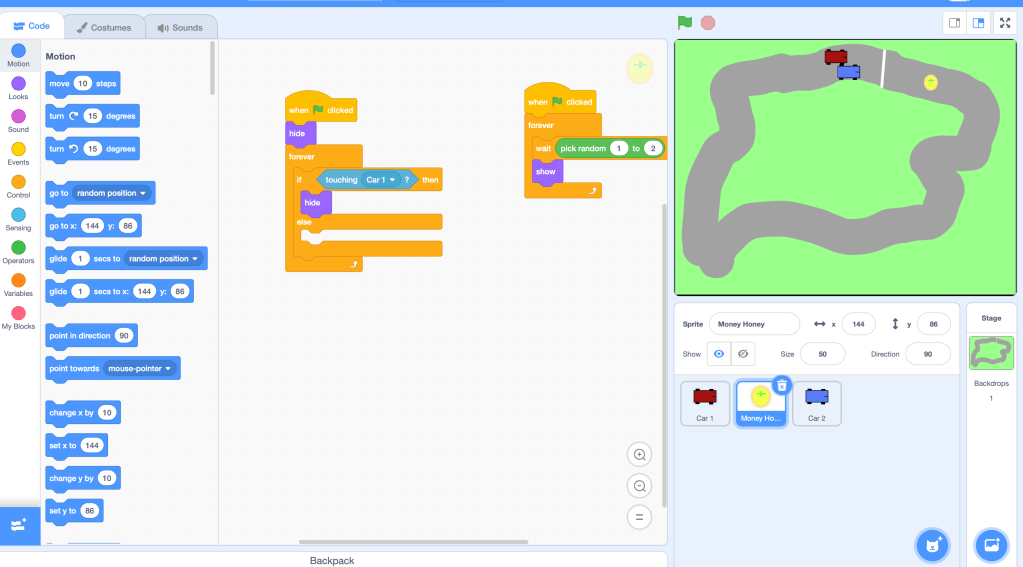The height and width of the screenshot is (567, 1023).
Task: Enter full screen stage mode
Action: [x=1004, y=23]
